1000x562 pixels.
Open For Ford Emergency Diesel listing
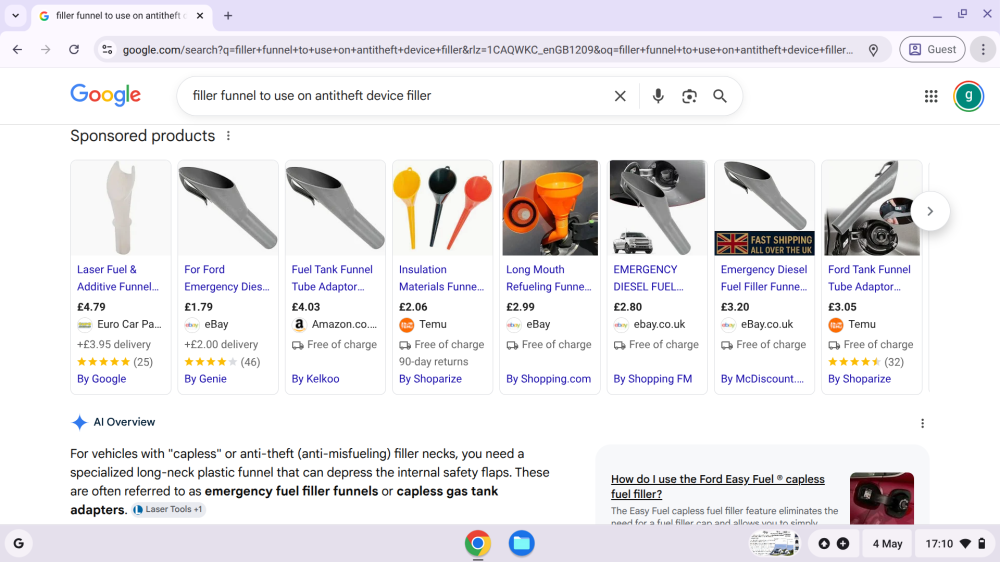tap(226, 278)
